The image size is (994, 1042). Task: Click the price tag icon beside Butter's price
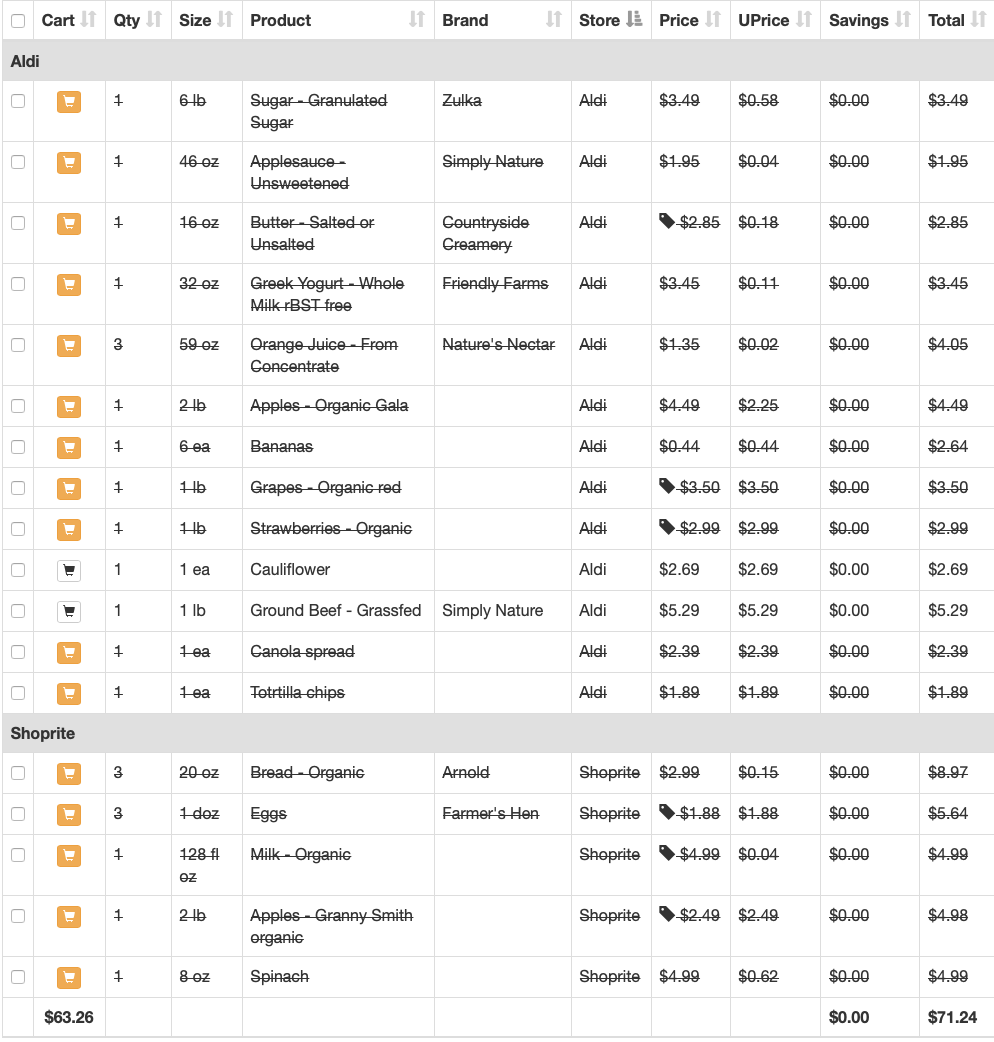pyautogui.click(x=667, y=222)
